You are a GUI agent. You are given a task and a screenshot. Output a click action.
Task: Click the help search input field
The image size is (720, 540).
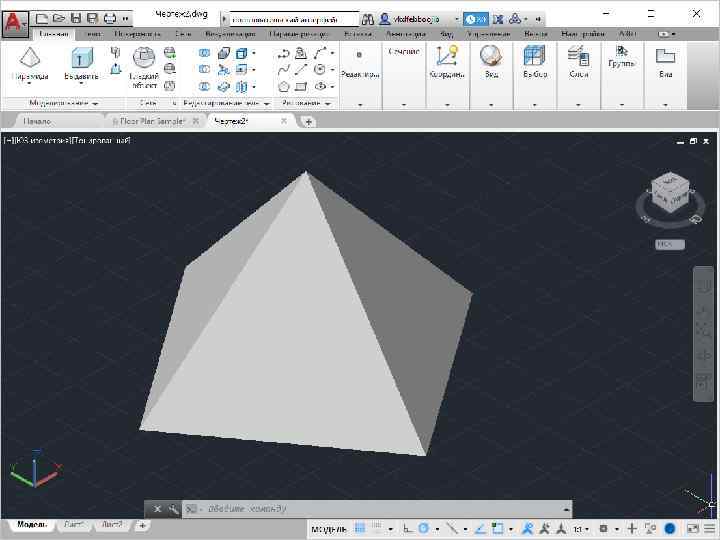[x=294, y=19]
